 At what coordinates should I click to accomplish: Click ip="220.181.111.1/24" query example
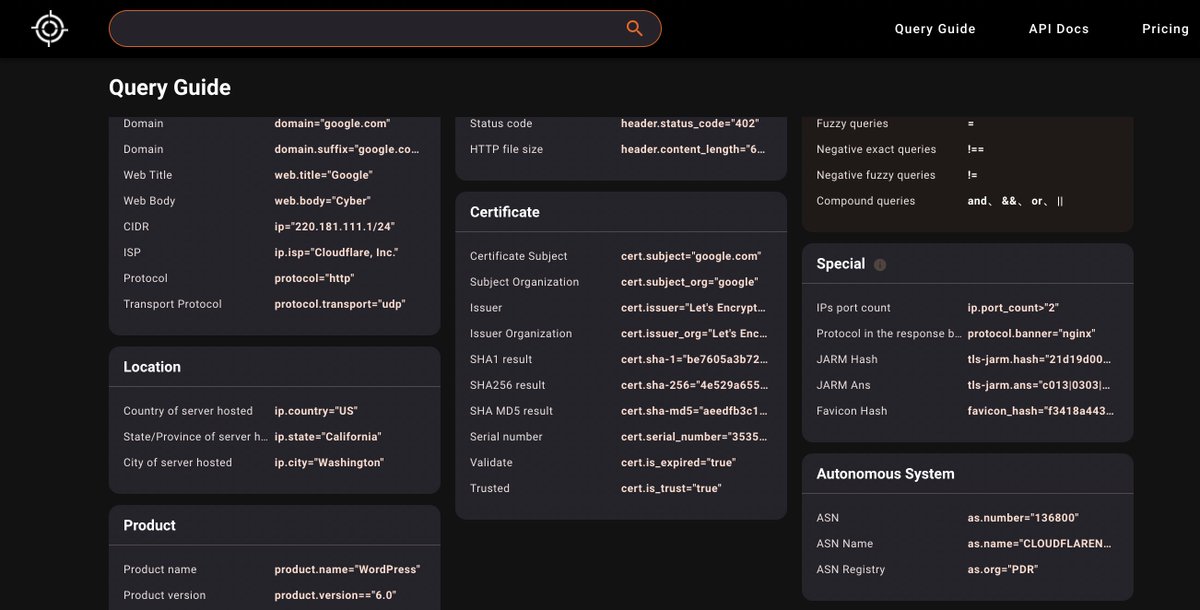pyautogui.click(x=335, y=227)
